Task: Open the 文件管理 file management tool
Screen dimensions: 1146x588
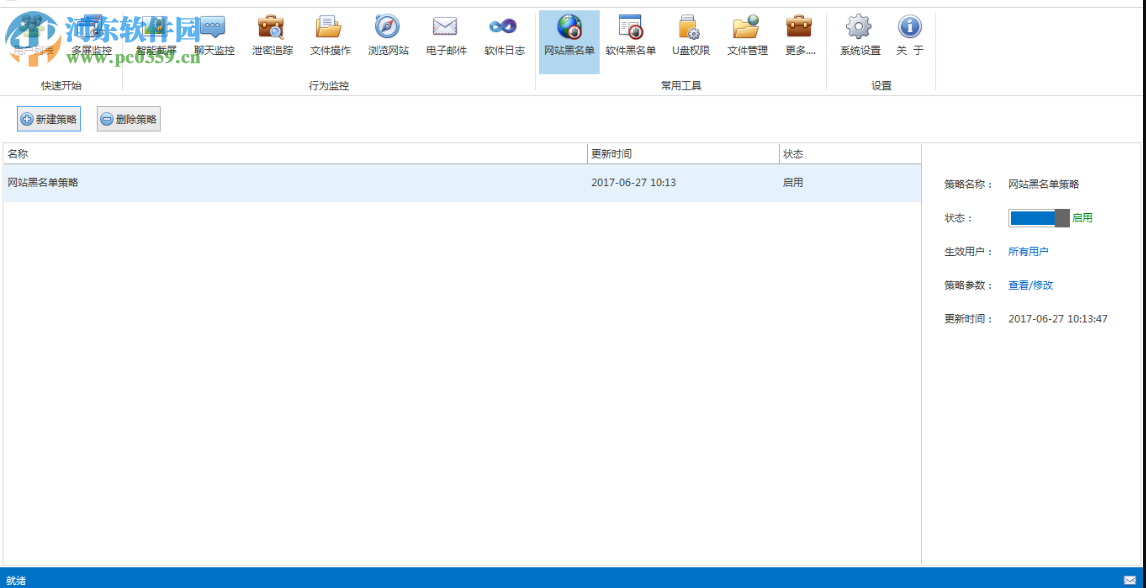Action: click(747, 36)
